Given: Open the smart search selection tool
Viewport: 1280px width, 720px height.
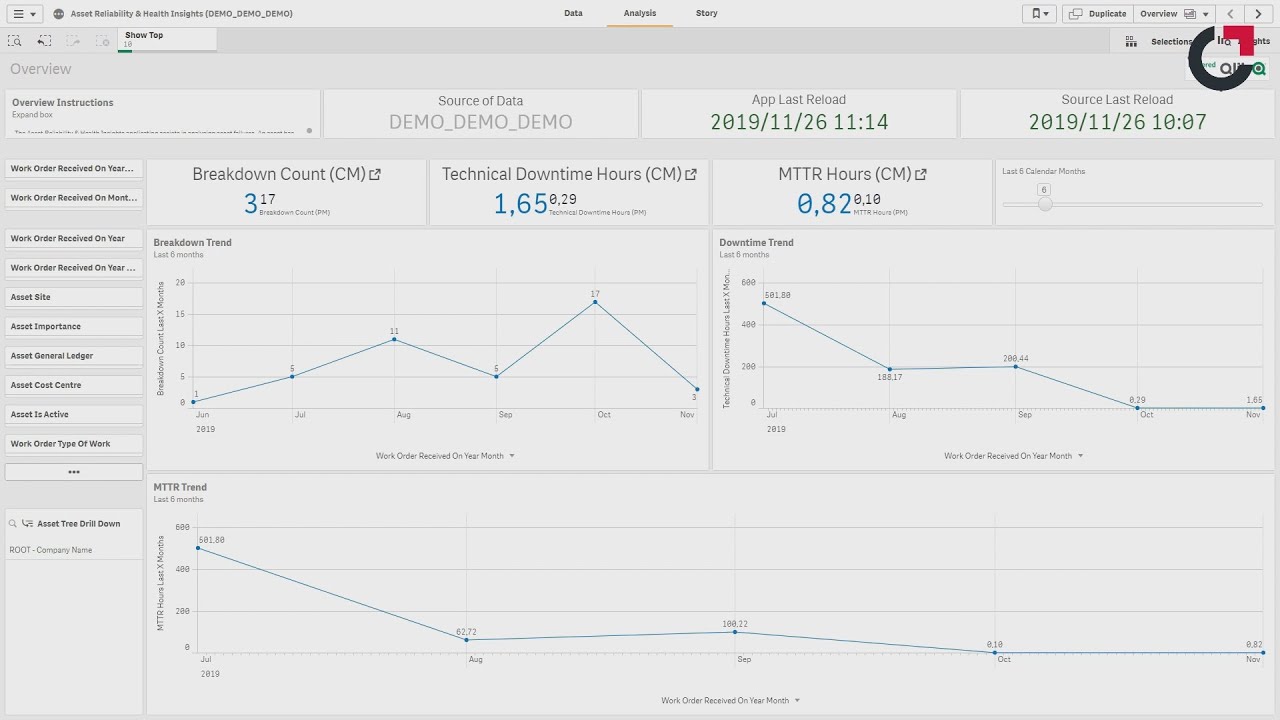Looking at the screenshot, I should (x=14, y=41).
